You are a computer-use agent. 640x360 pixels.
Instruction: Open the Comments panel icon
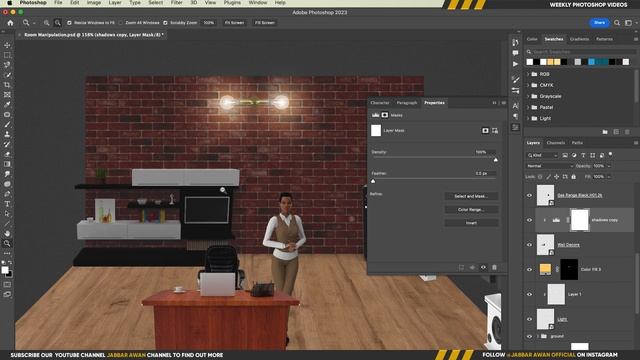pos(516,53)
